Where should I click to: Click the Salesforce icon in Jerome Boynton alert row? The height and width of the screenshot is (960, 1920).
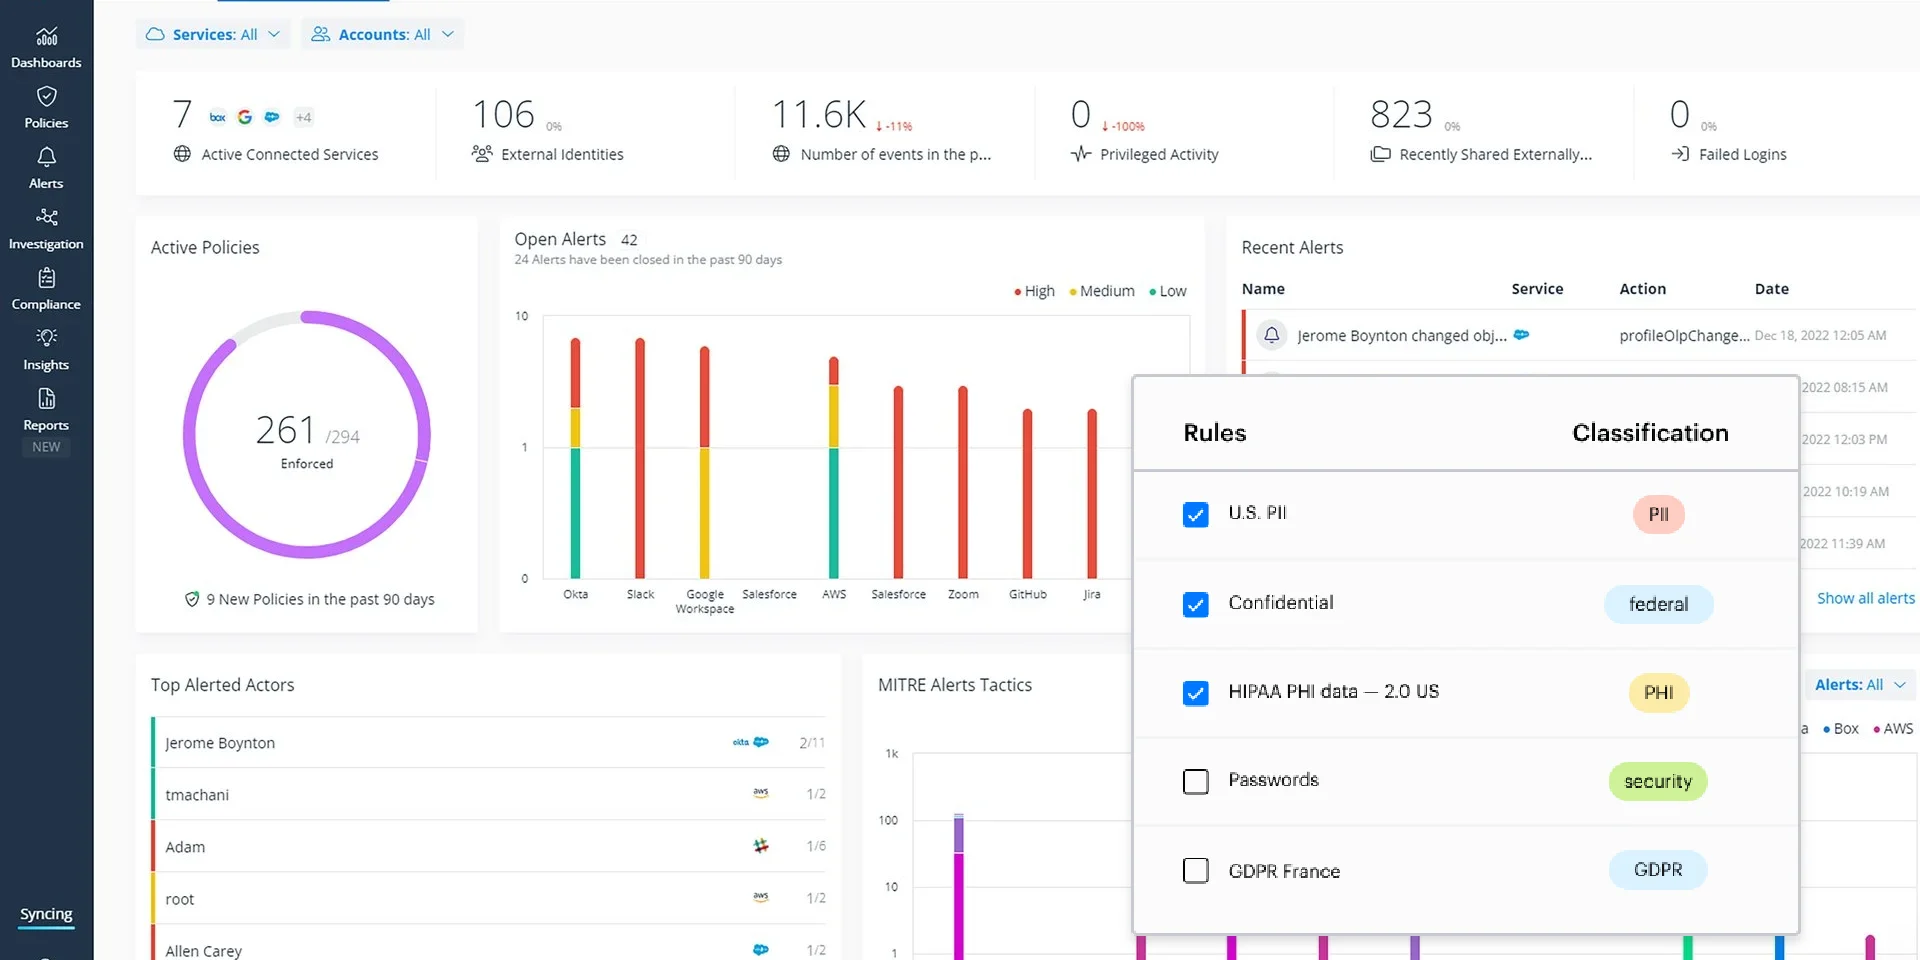1521,335
